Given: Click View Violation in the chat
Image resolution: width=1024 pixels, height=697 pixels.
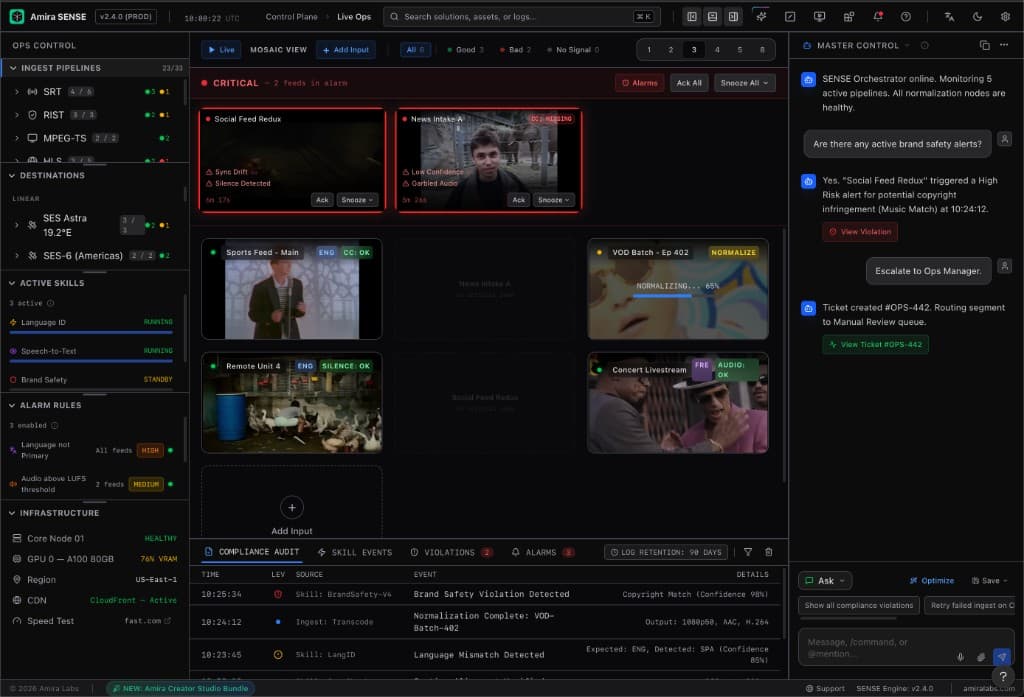Looking at the screenshot, I should pos(859,231).
